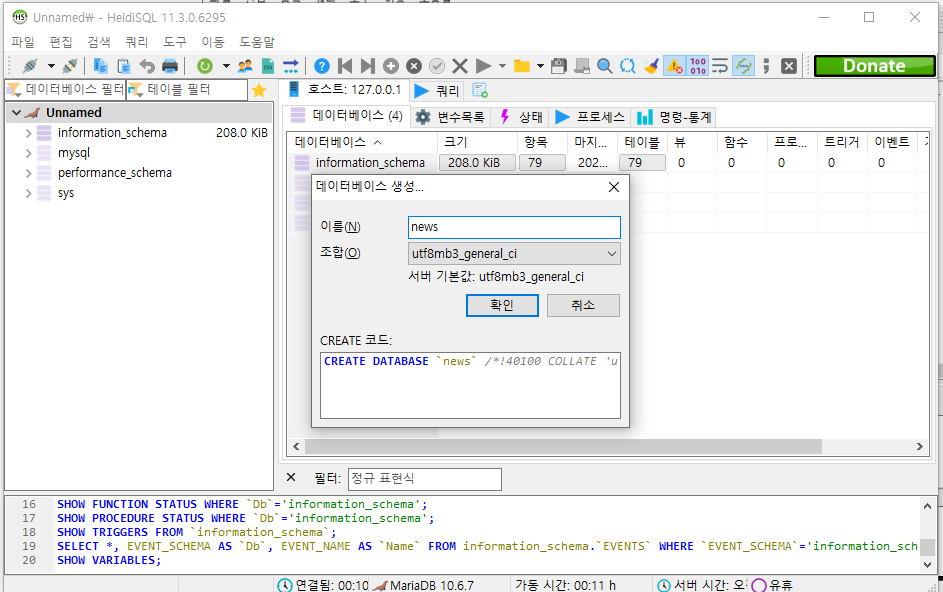943x592 pixels.
Task: Open the 파일 menu
Action: (23, 42)
